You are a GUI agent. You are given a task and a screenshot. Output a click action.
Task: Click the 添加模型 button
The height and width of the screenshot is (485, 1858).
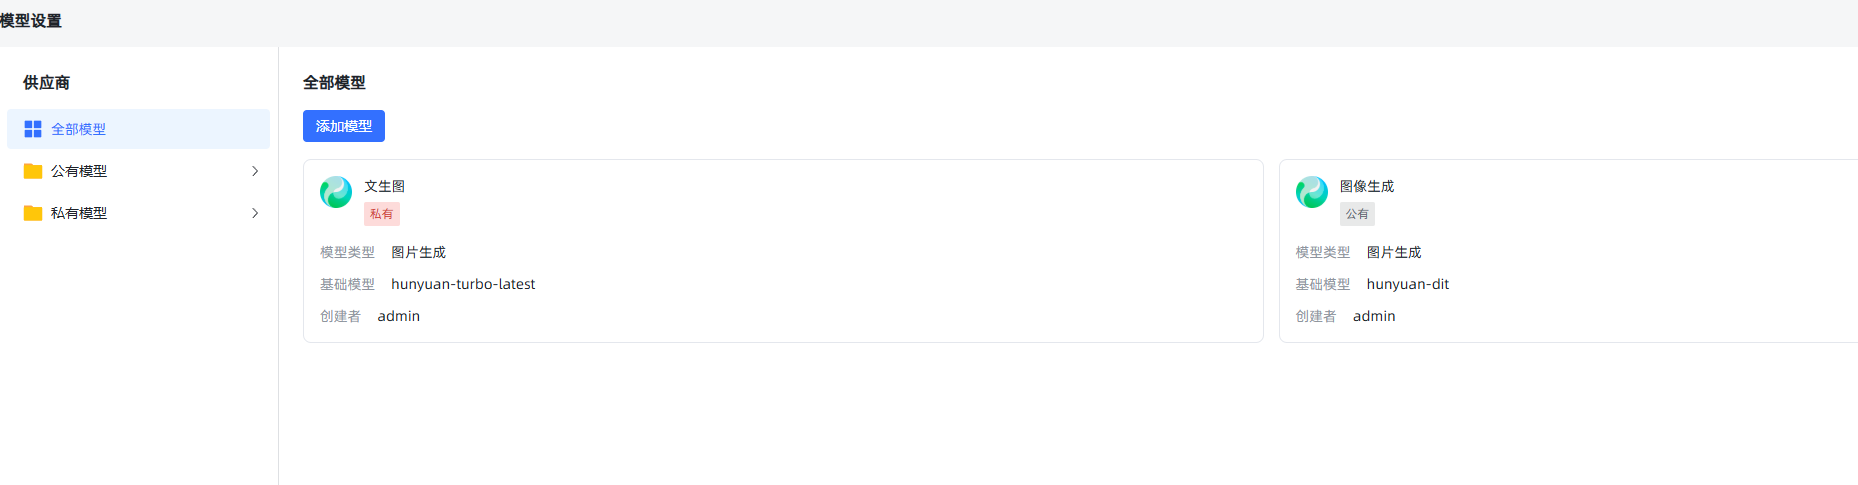[344, 126]
